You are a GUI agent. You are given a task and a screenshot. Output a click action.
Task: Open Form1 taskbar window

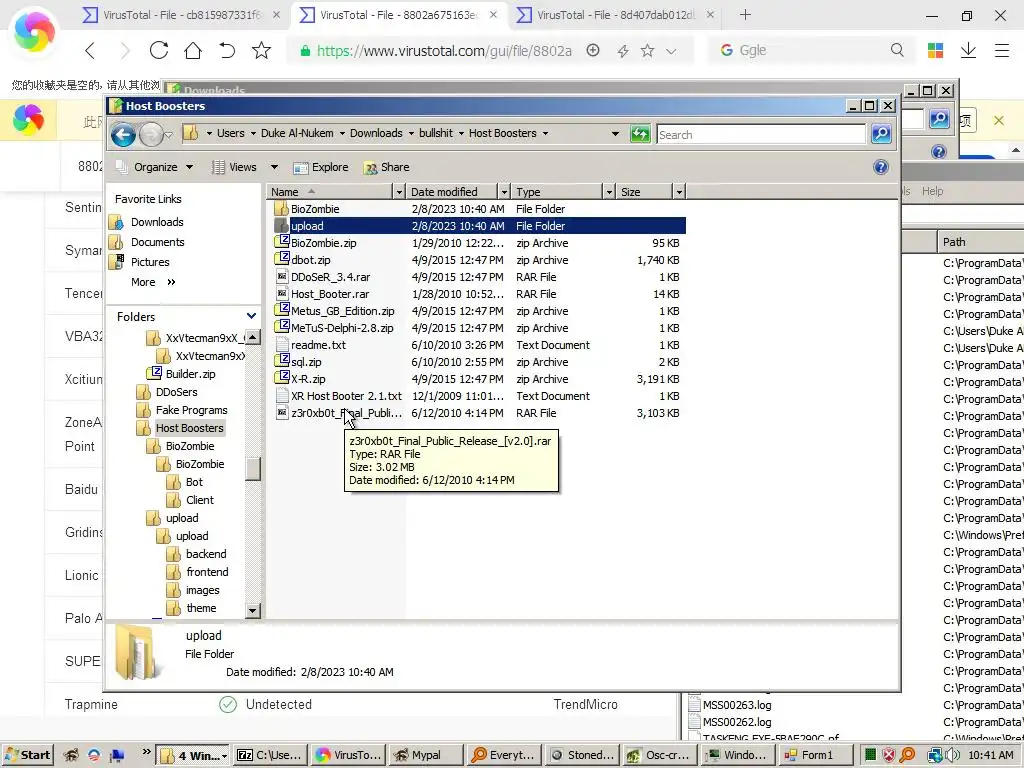815,755
